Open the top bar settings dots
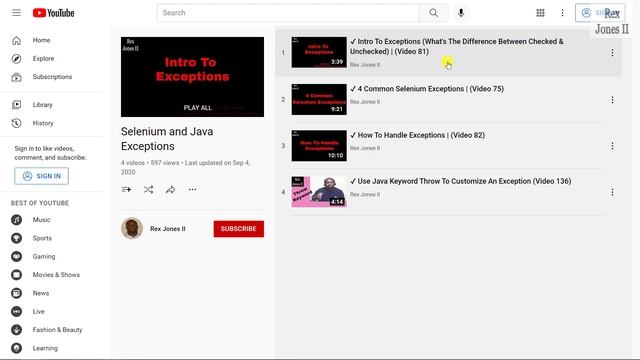The height and width of the screenshot is (360, 640). click(x=562, y=13)
